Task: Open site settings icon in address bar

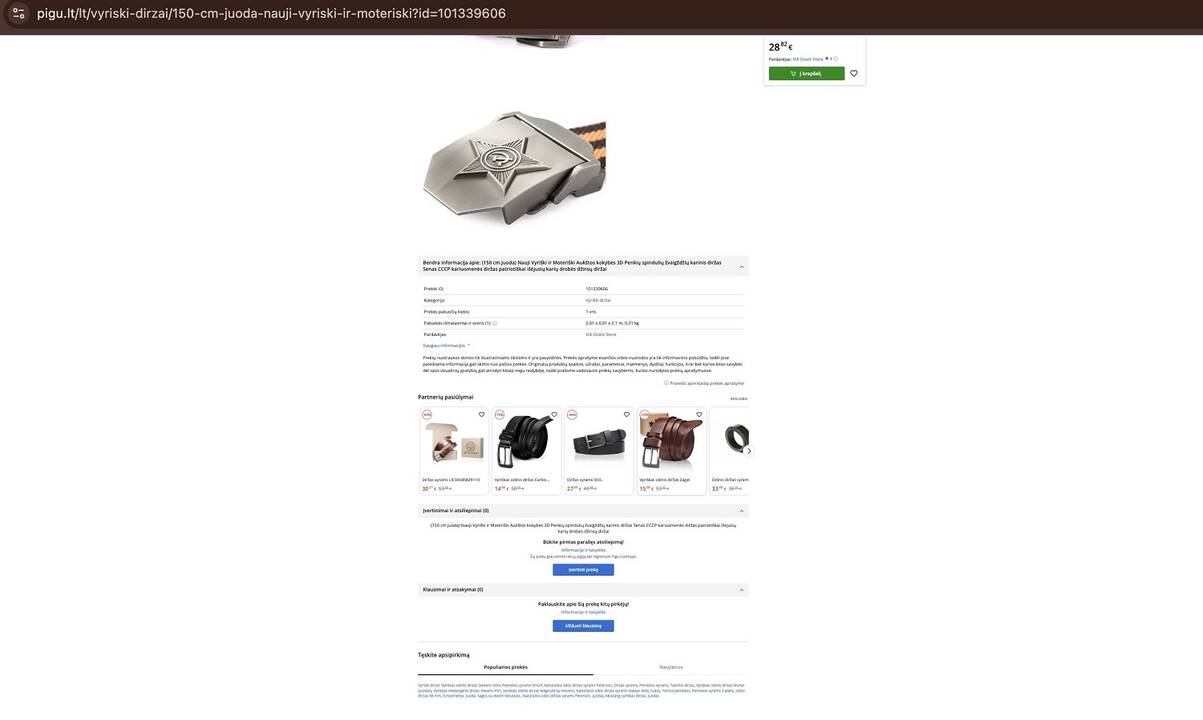Action: (18, 13)
